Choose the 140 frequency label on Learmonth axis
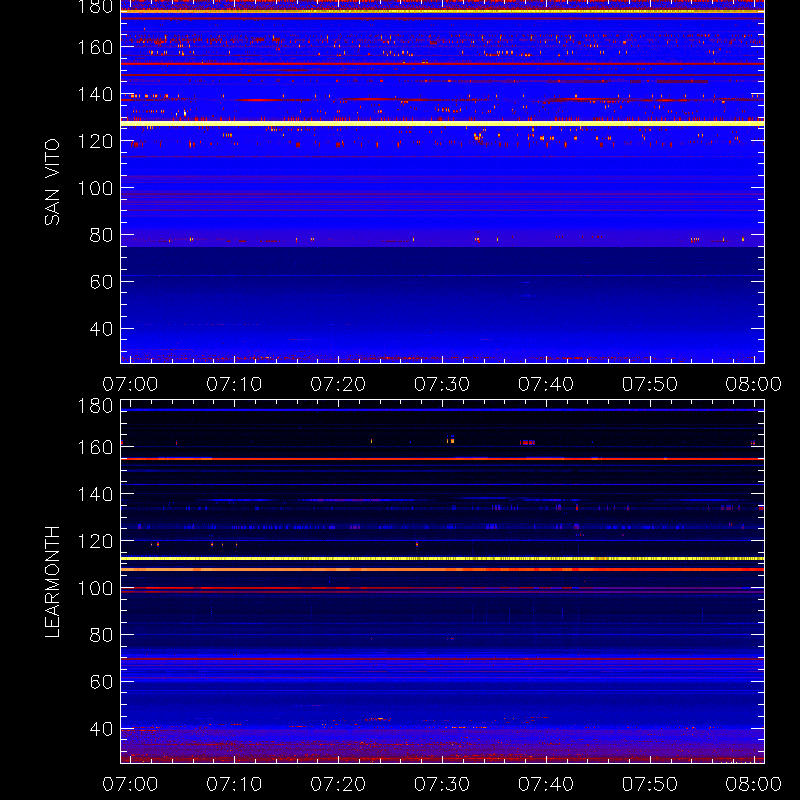 click(x=95, y=494)
